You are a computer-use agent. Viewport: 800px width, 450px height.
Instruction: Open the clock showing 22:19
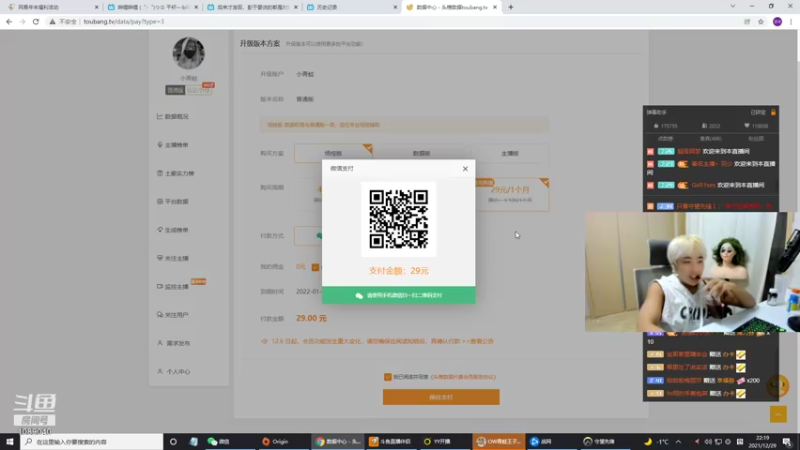762,441
